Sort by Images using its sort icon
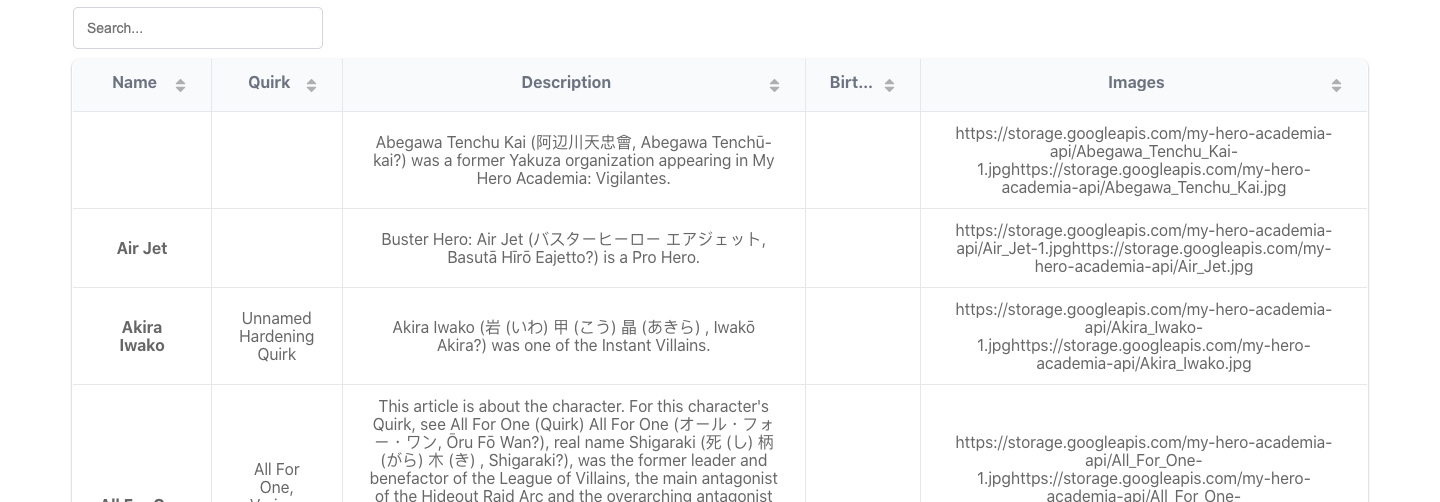The height and width of the screenshot is (502, 1440). coord(1336,86)
